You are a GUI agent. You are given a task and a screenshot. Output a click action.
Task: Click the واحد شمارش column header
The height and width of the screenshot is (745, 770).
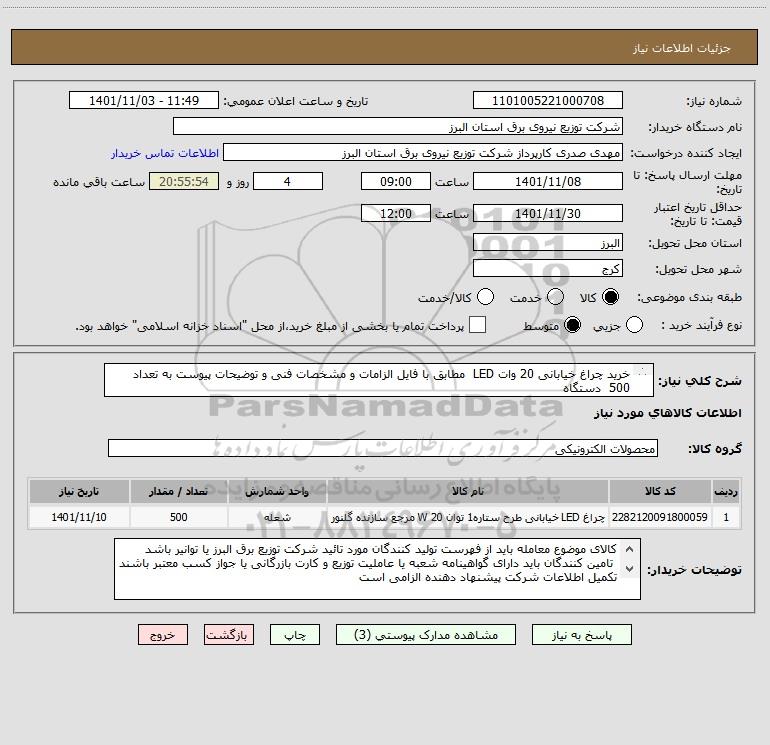277,491
